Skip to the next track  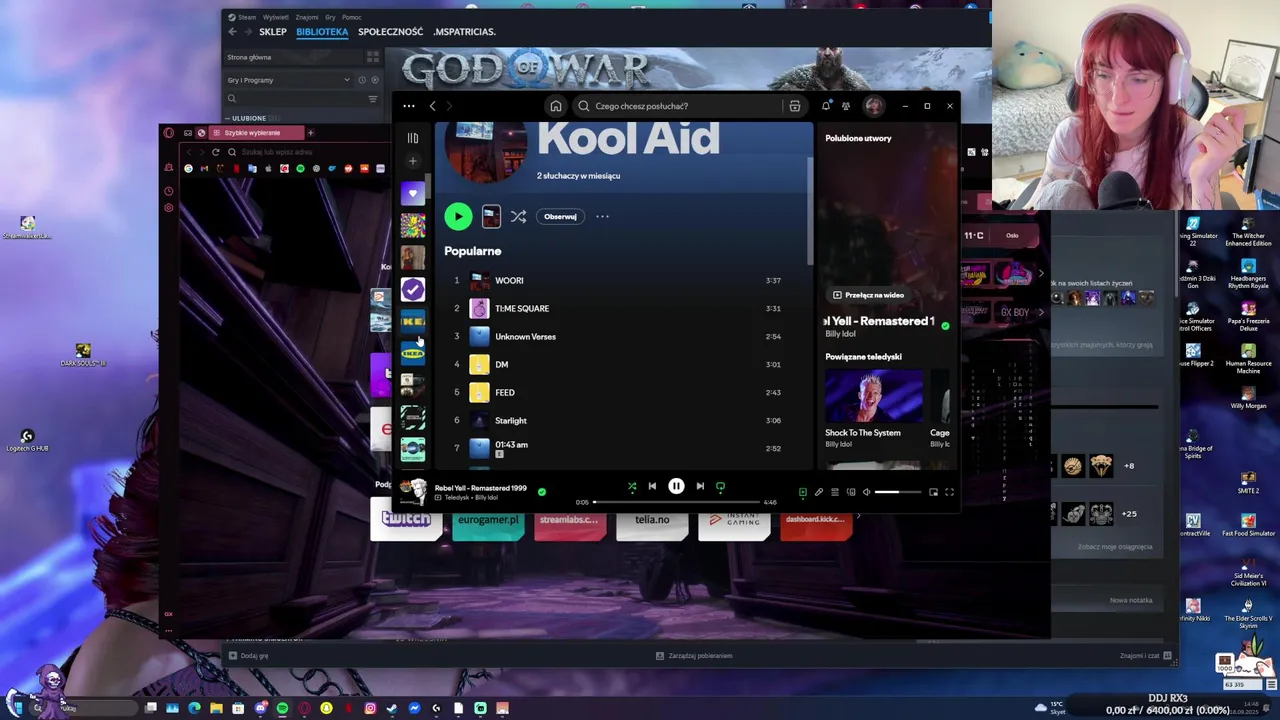point(700,487)
